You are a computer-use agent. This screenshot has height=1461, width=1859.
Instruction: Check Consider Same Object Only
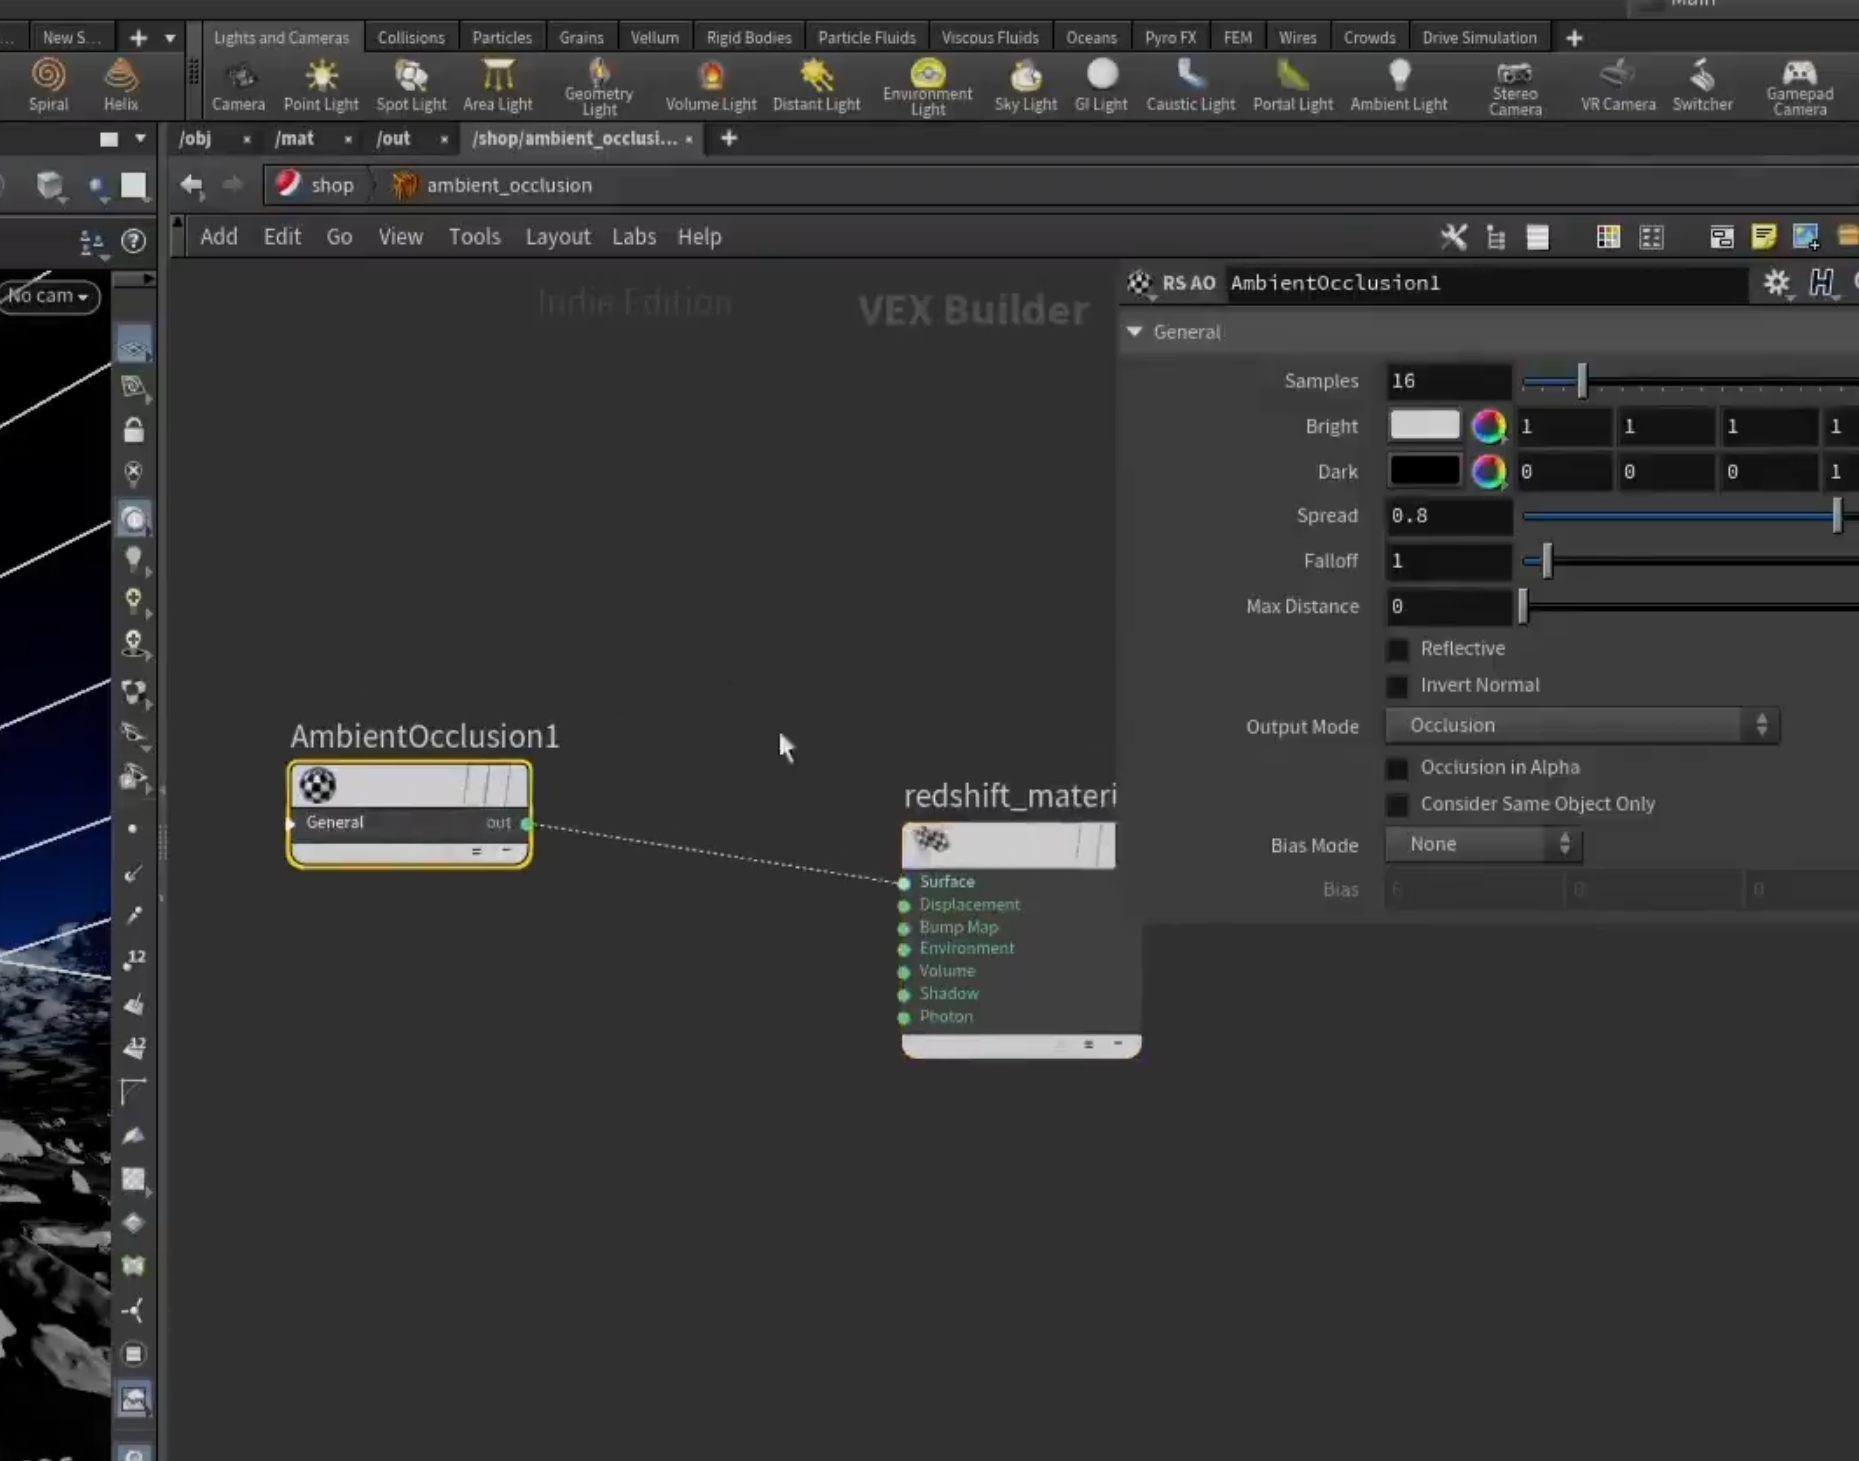point(1397,804)
